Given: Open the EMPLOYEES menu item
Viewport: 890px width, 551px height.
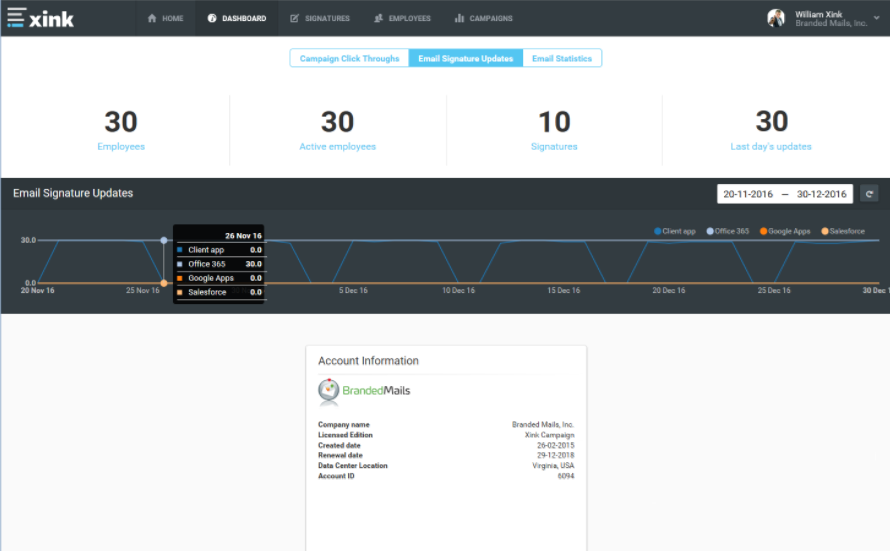Looking at the screenshot, I should (402, 18).
